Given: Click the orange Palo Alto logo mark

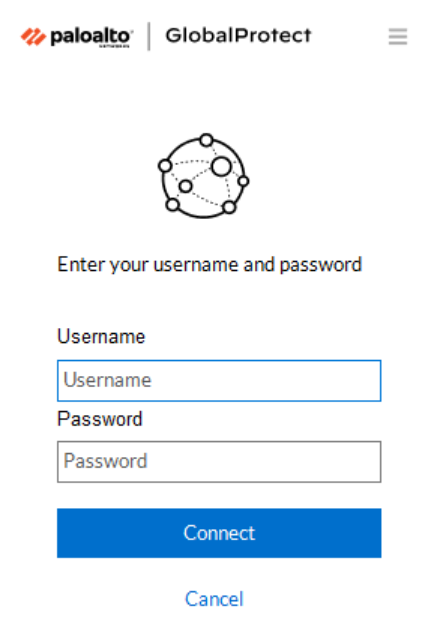Looking at the screenshot, I should pyautogui.click(x=33, y=37).
